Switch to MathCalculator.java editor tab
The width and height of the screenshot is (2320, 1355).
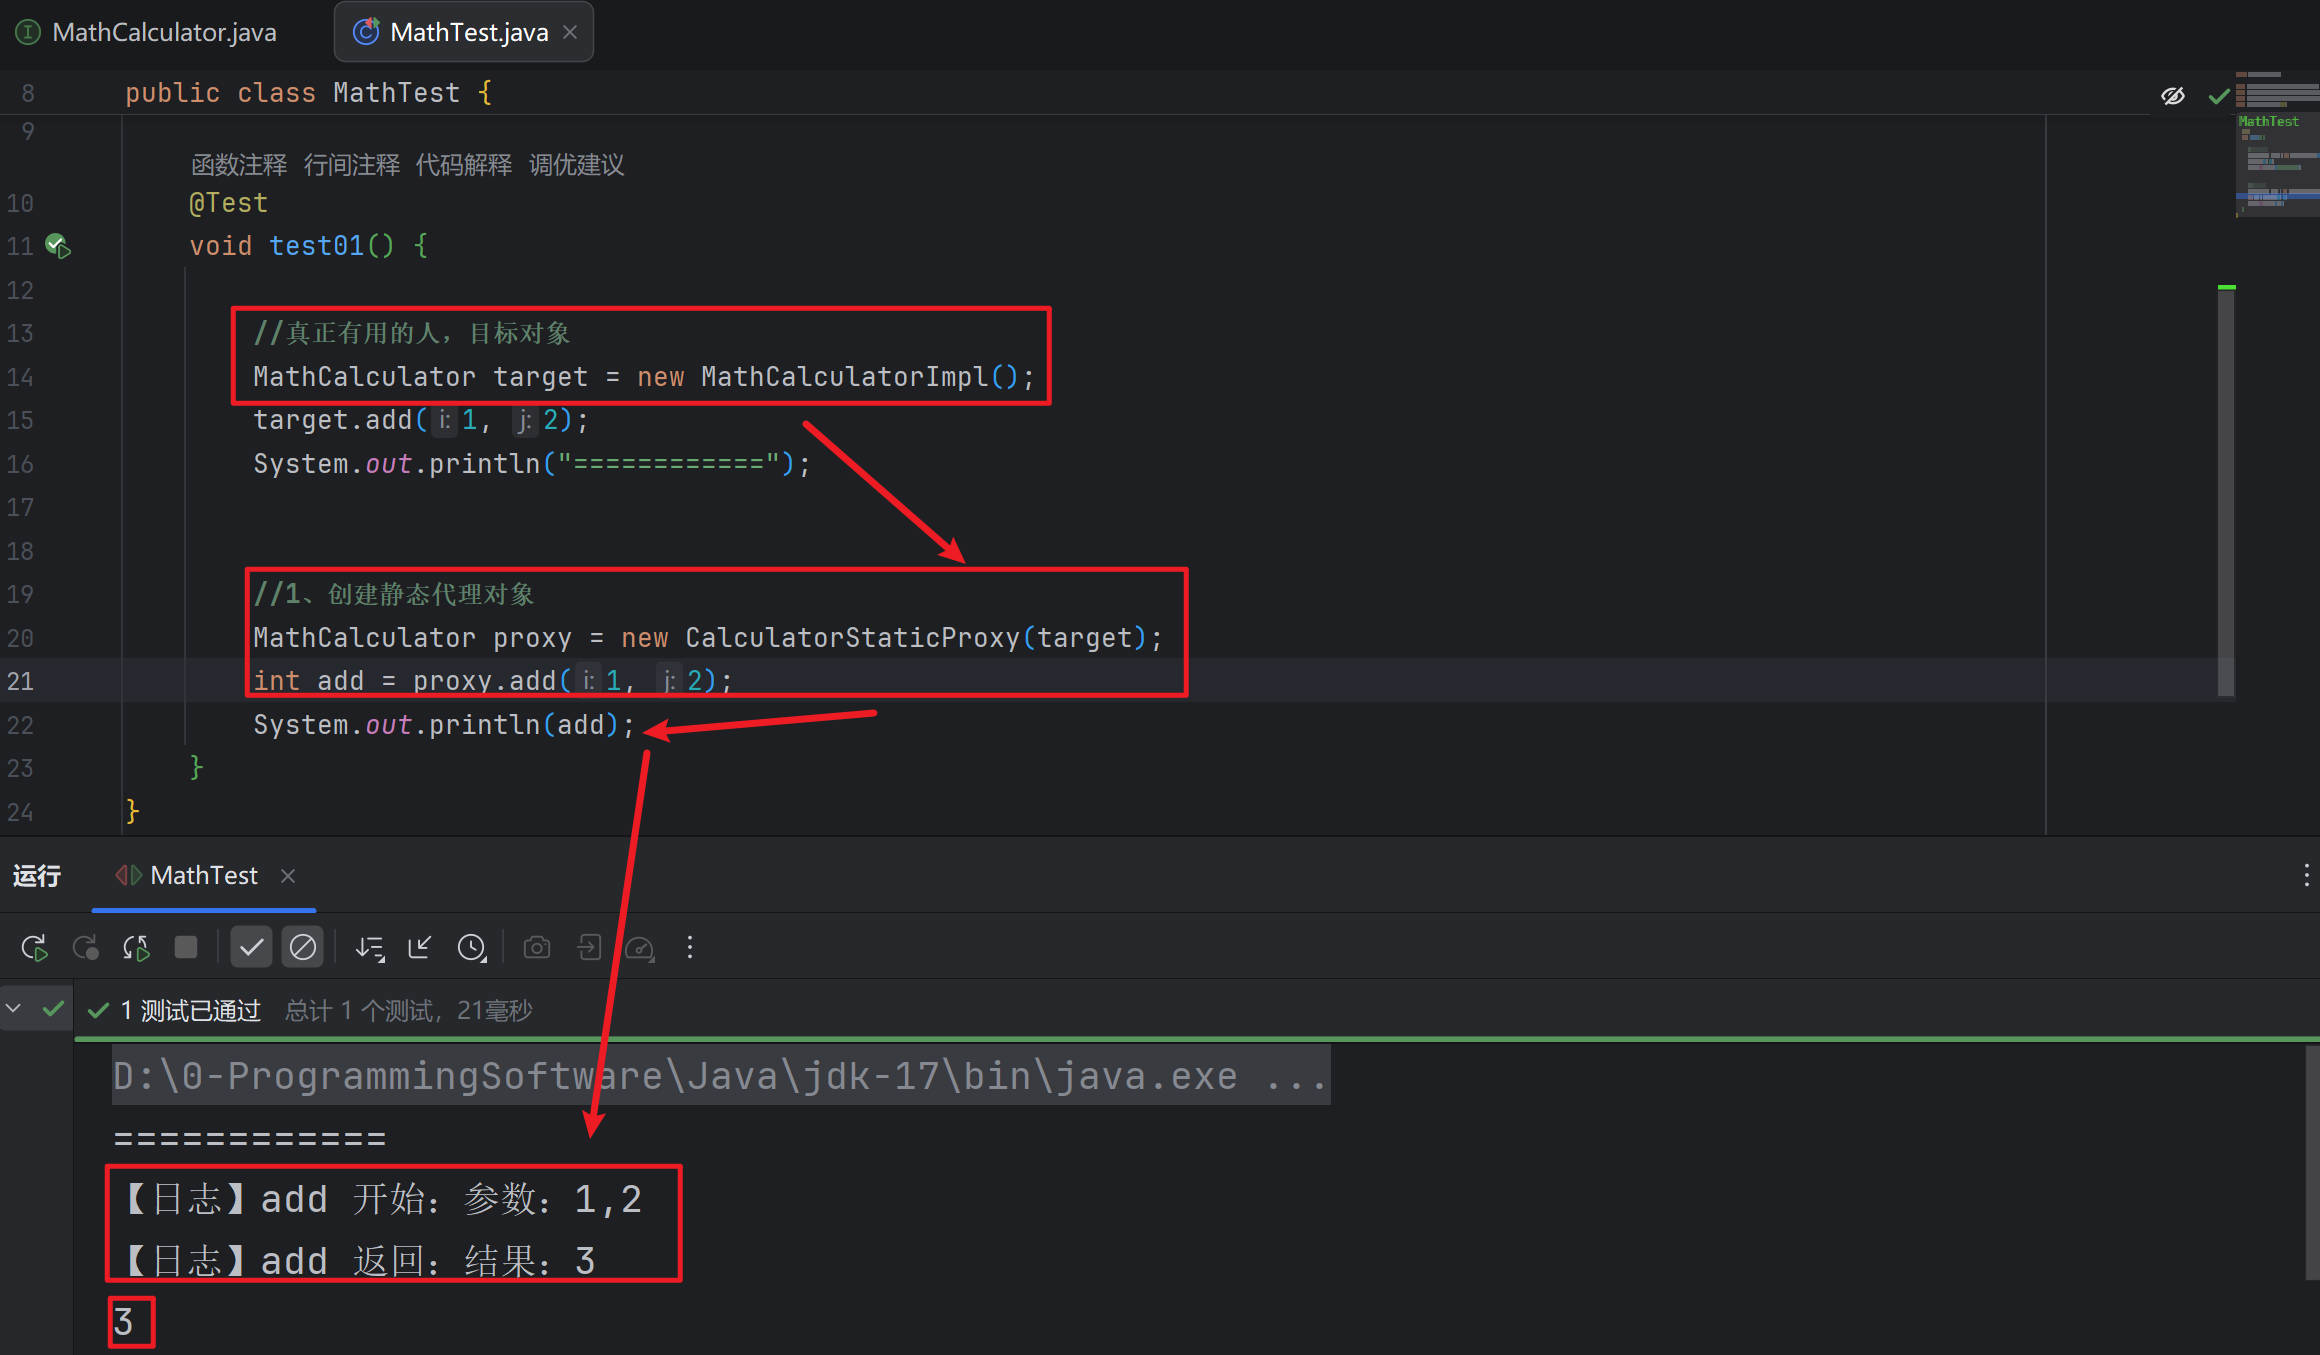pyautogui.click(x=163, y=32)
